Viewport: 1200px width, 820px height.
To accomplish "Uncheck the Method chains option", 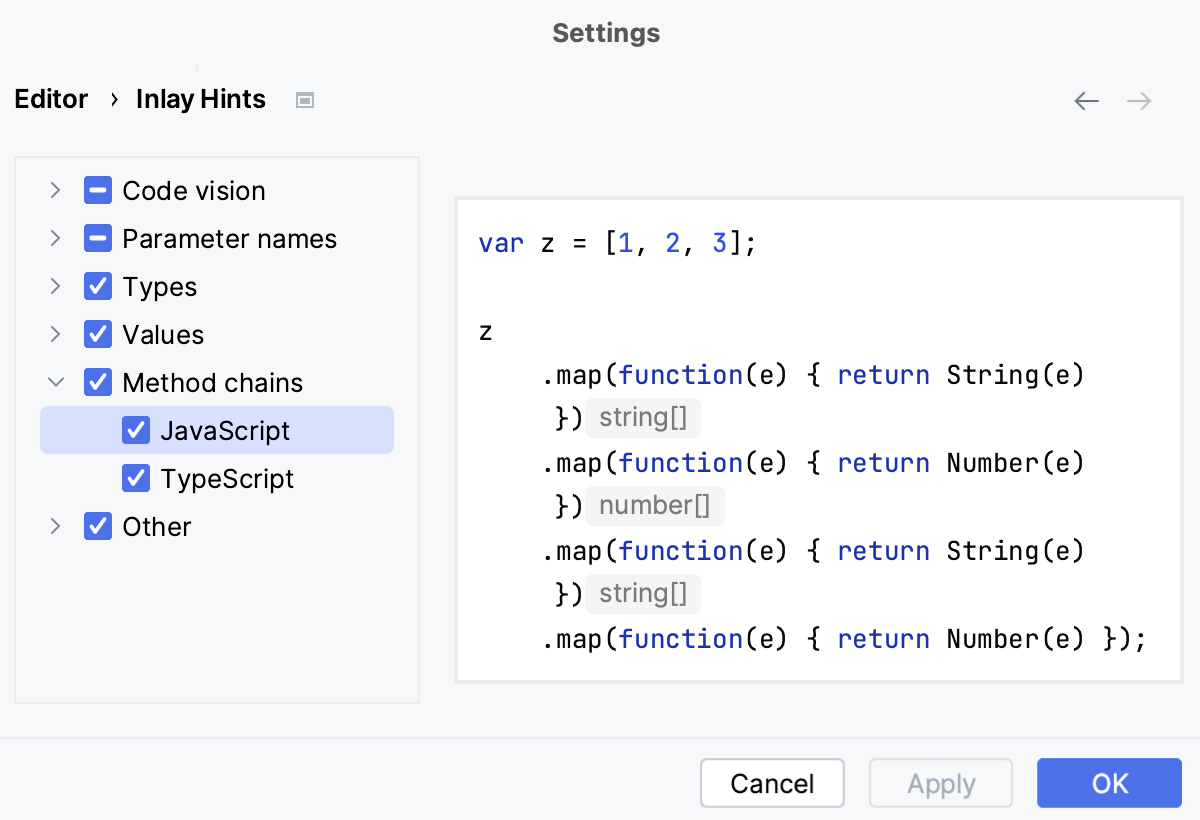I will pos(97,382).
